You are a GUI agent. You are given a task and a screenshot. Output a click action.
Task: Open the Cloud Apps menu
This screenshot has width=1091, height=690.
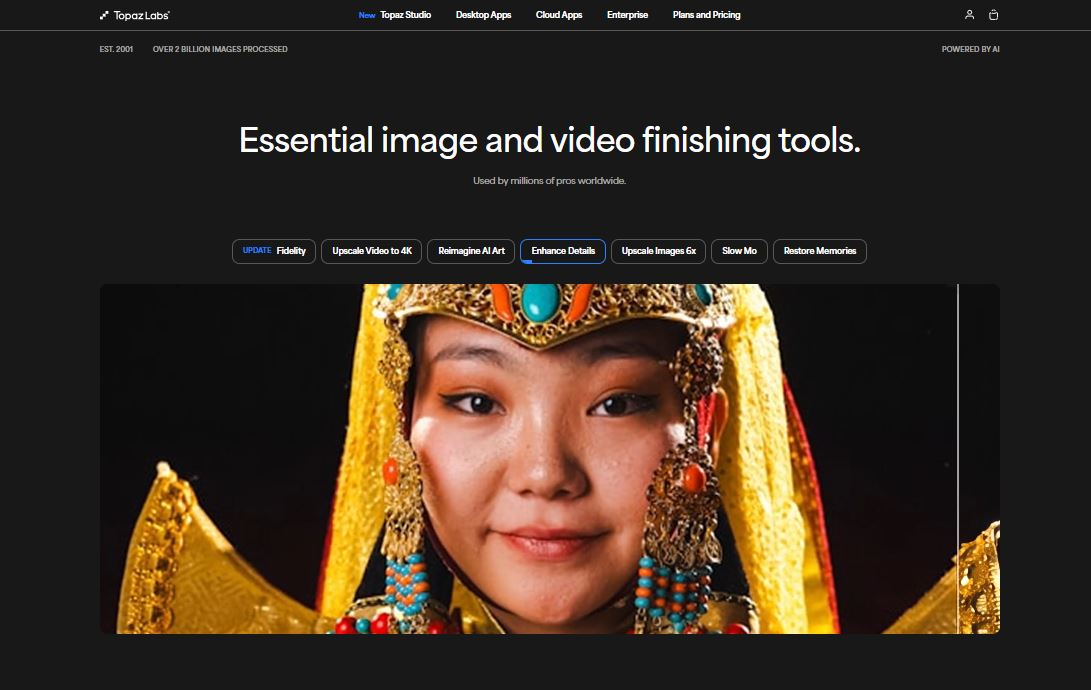coord(559,15)
